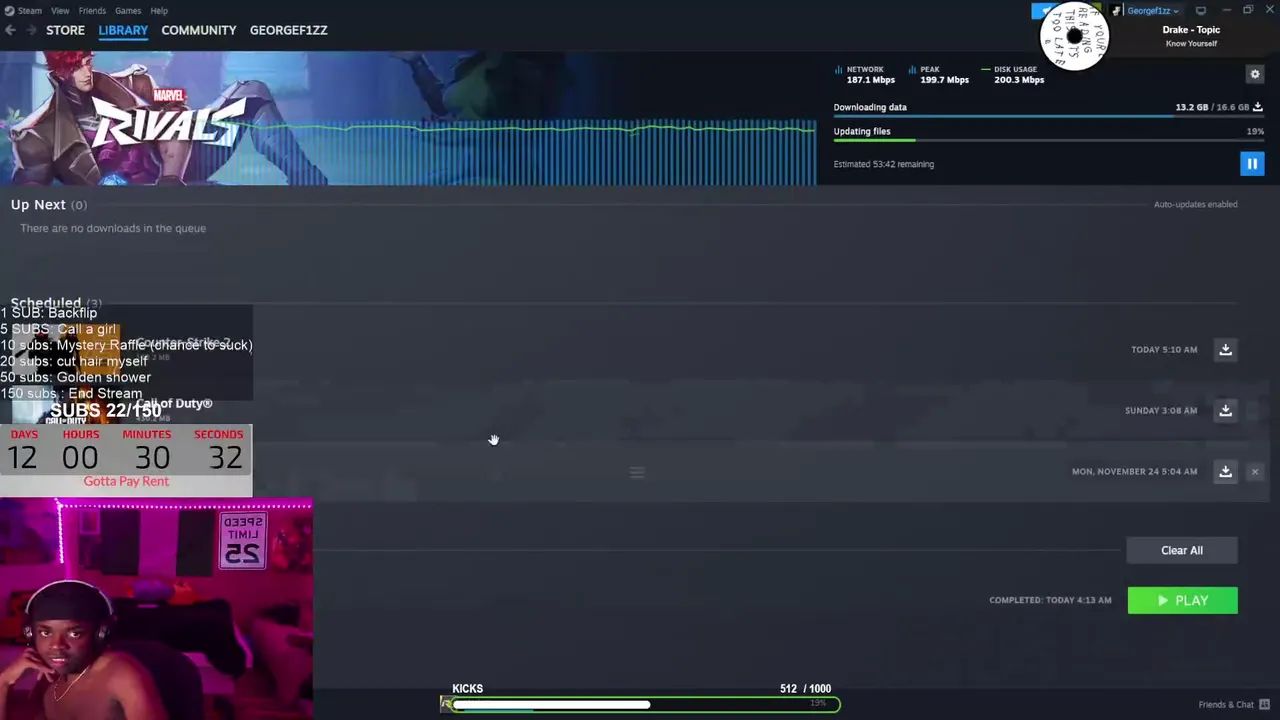Click the KICKS goal progress bar

tap(640, 704)
